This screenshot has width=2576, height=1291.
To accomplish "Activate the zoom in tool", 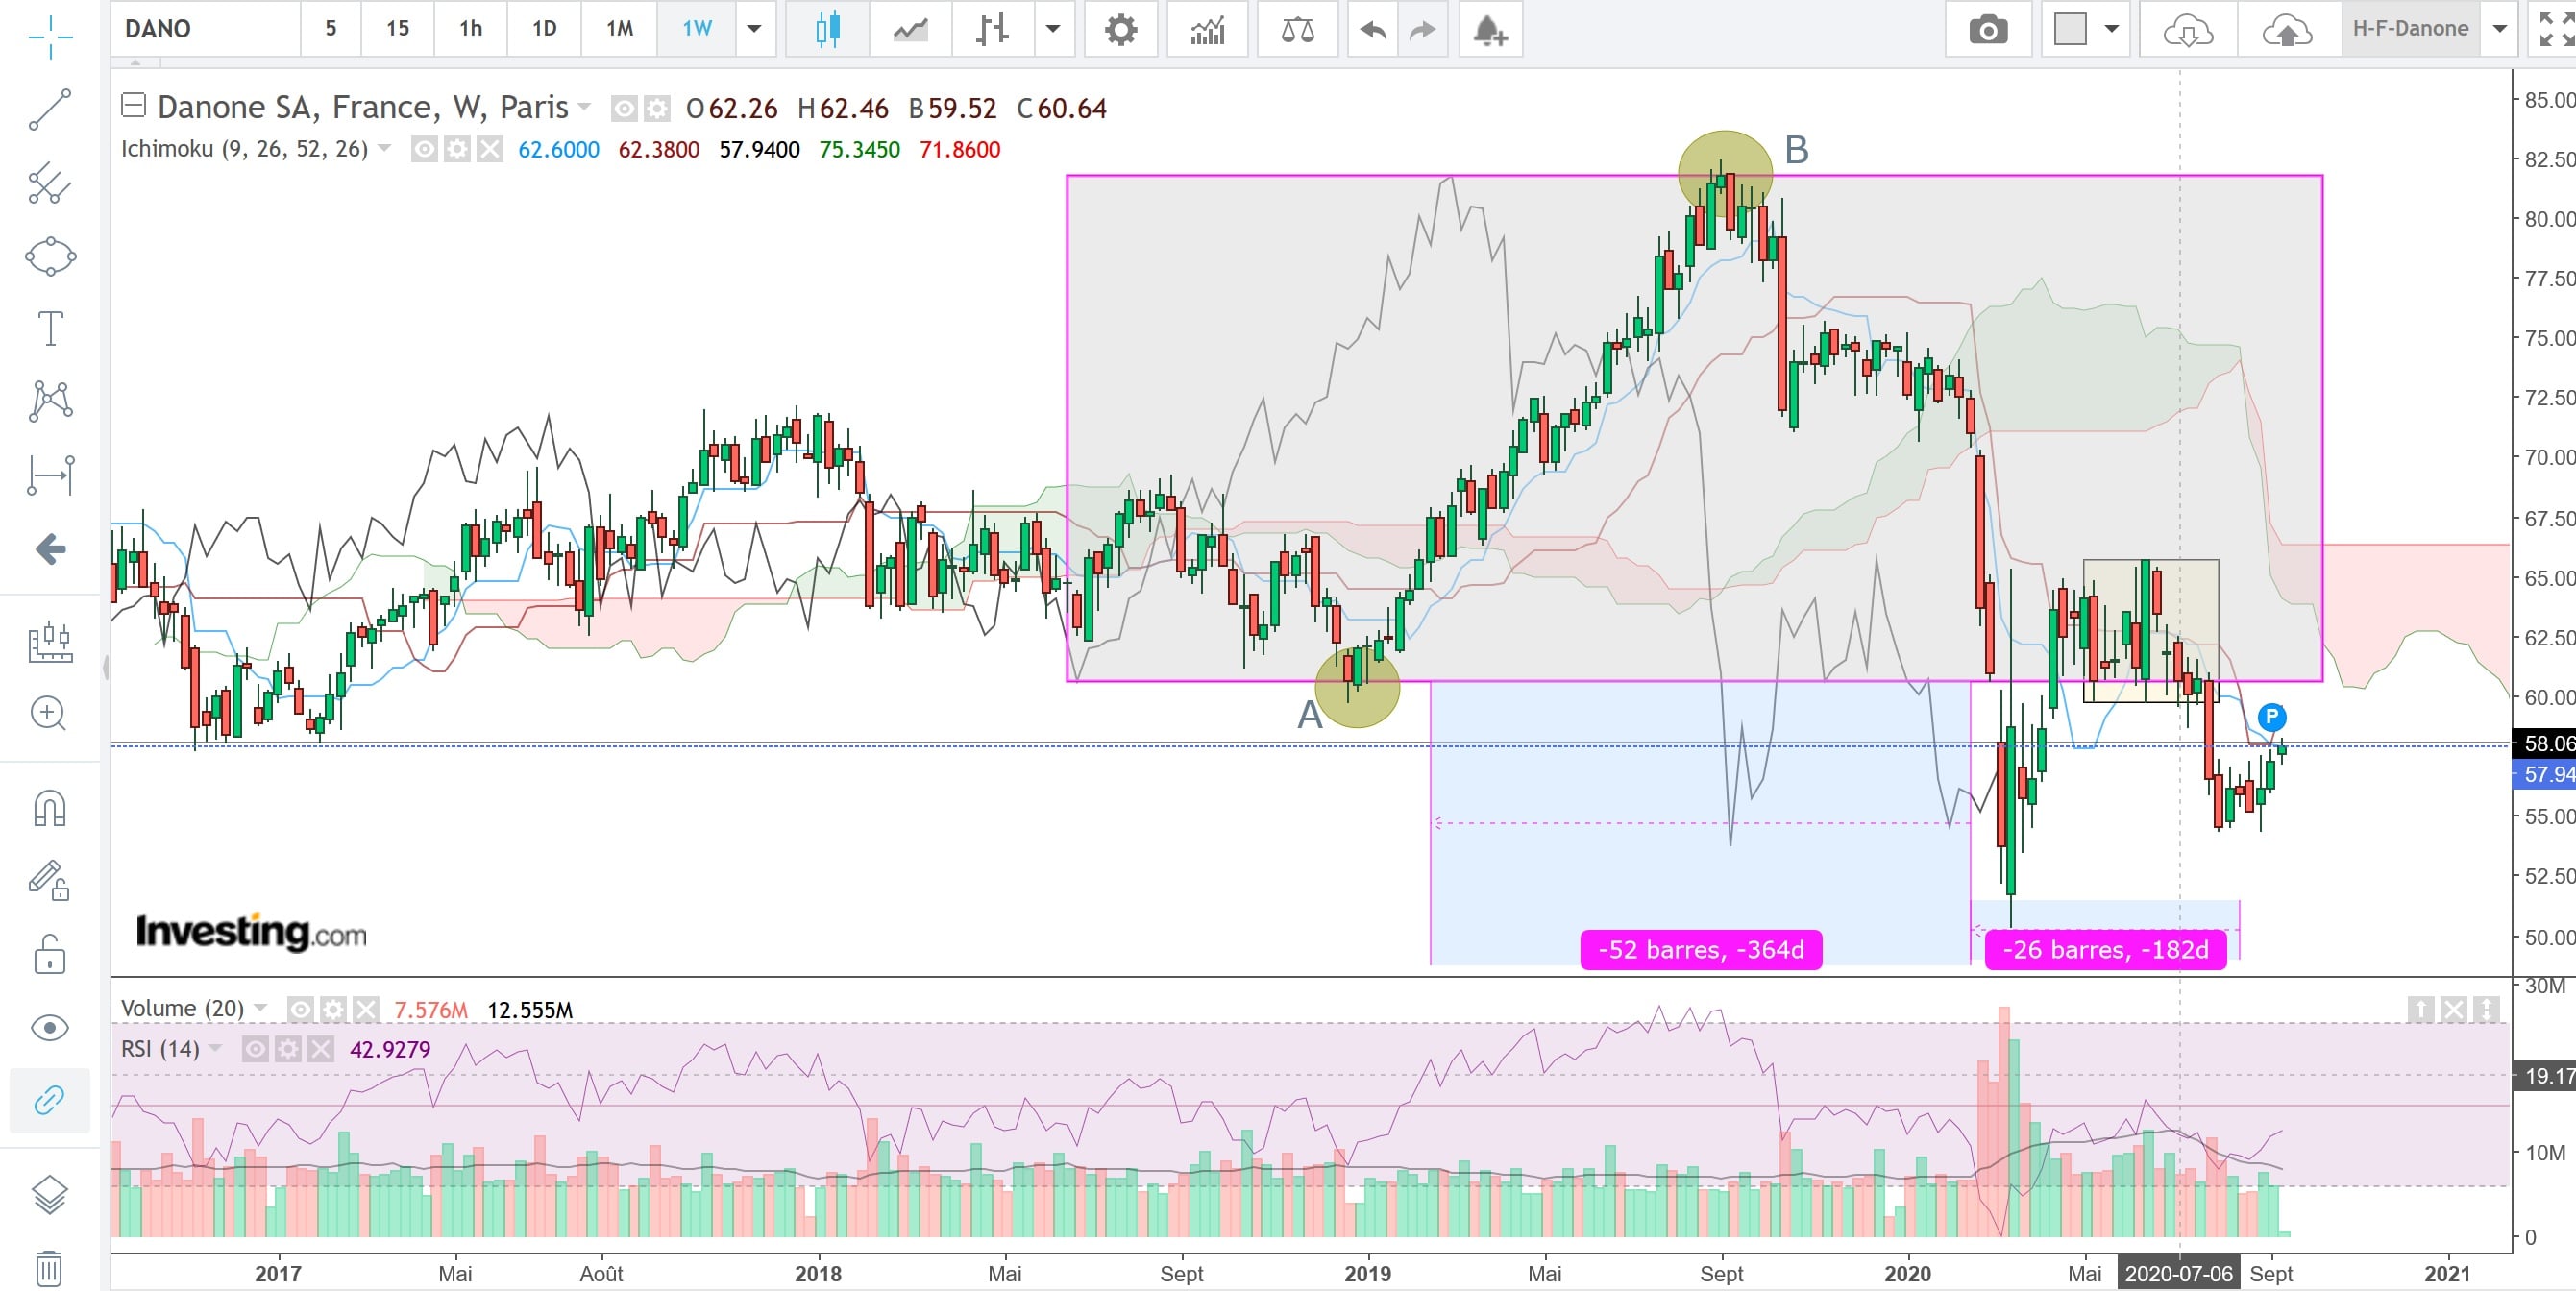I will tap(50, 713).
